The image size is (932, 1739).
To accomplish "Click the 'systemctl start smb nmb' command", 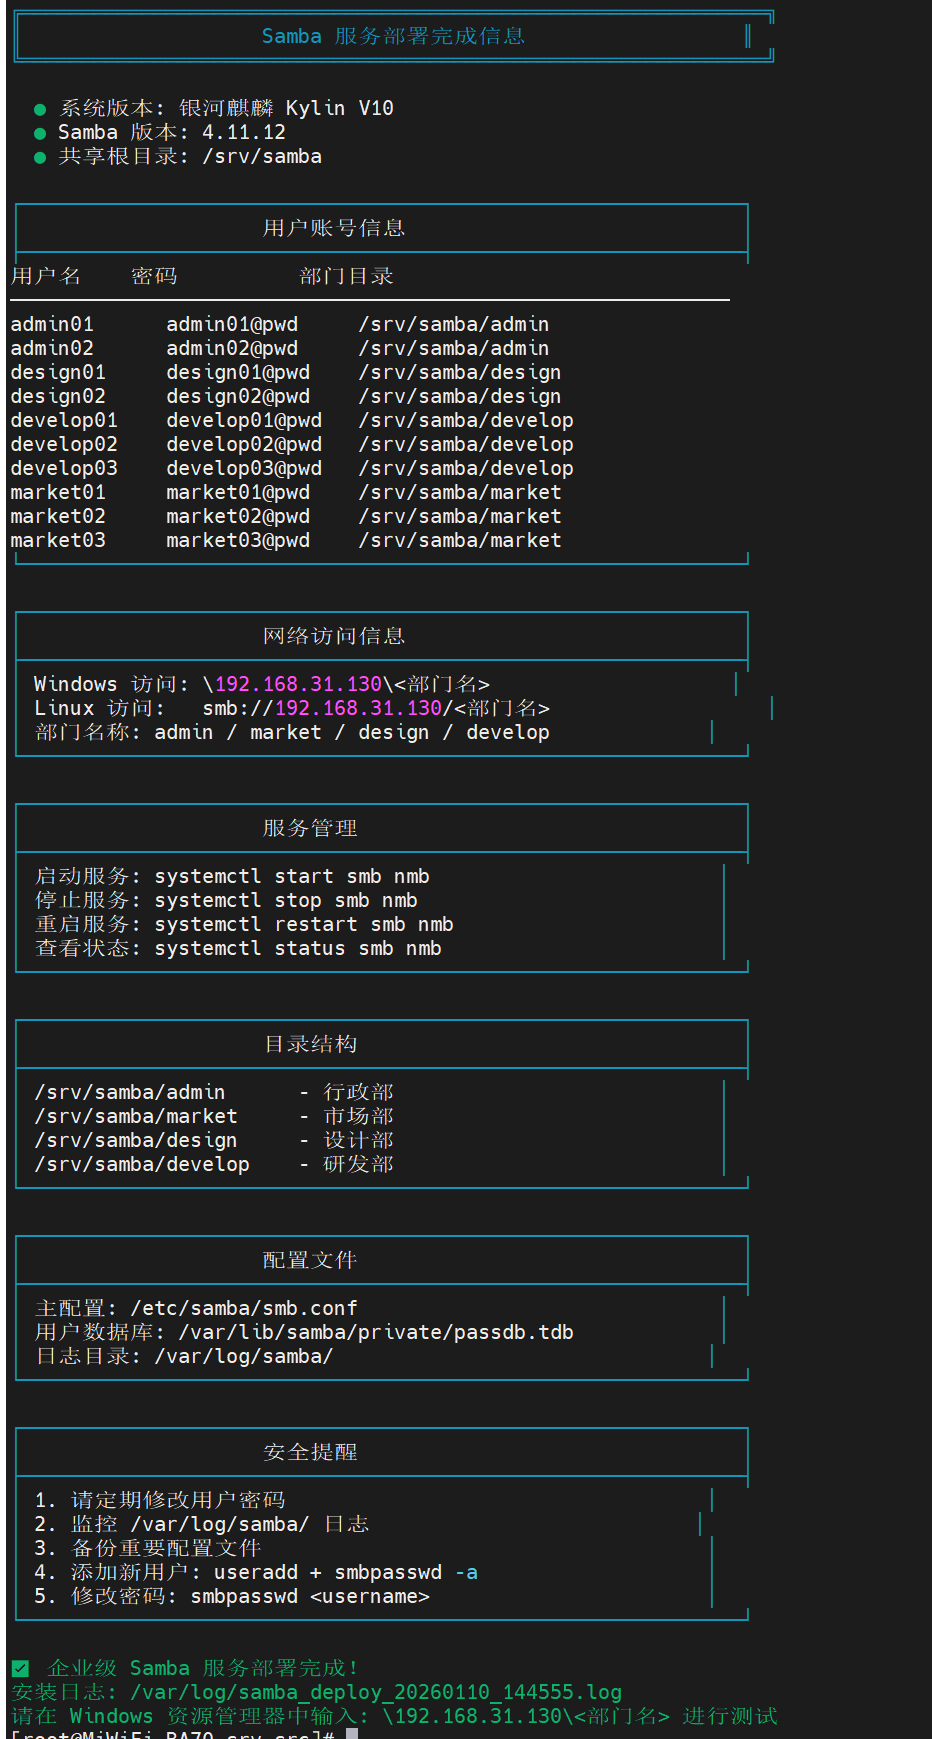I will (292, 876).
